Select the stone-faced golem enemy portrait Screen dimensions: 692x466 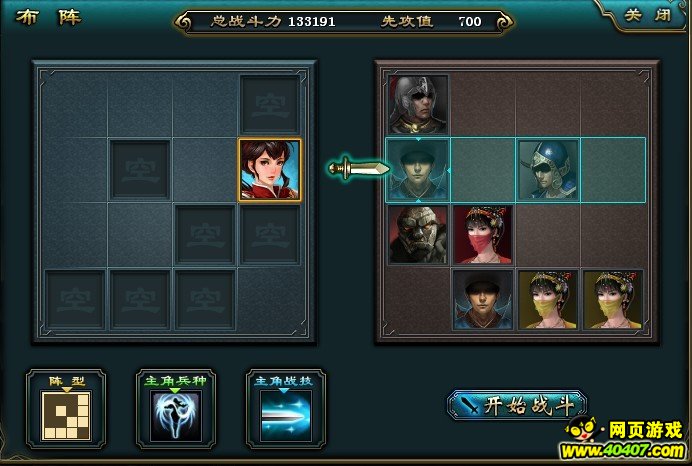tap(418, 235)
